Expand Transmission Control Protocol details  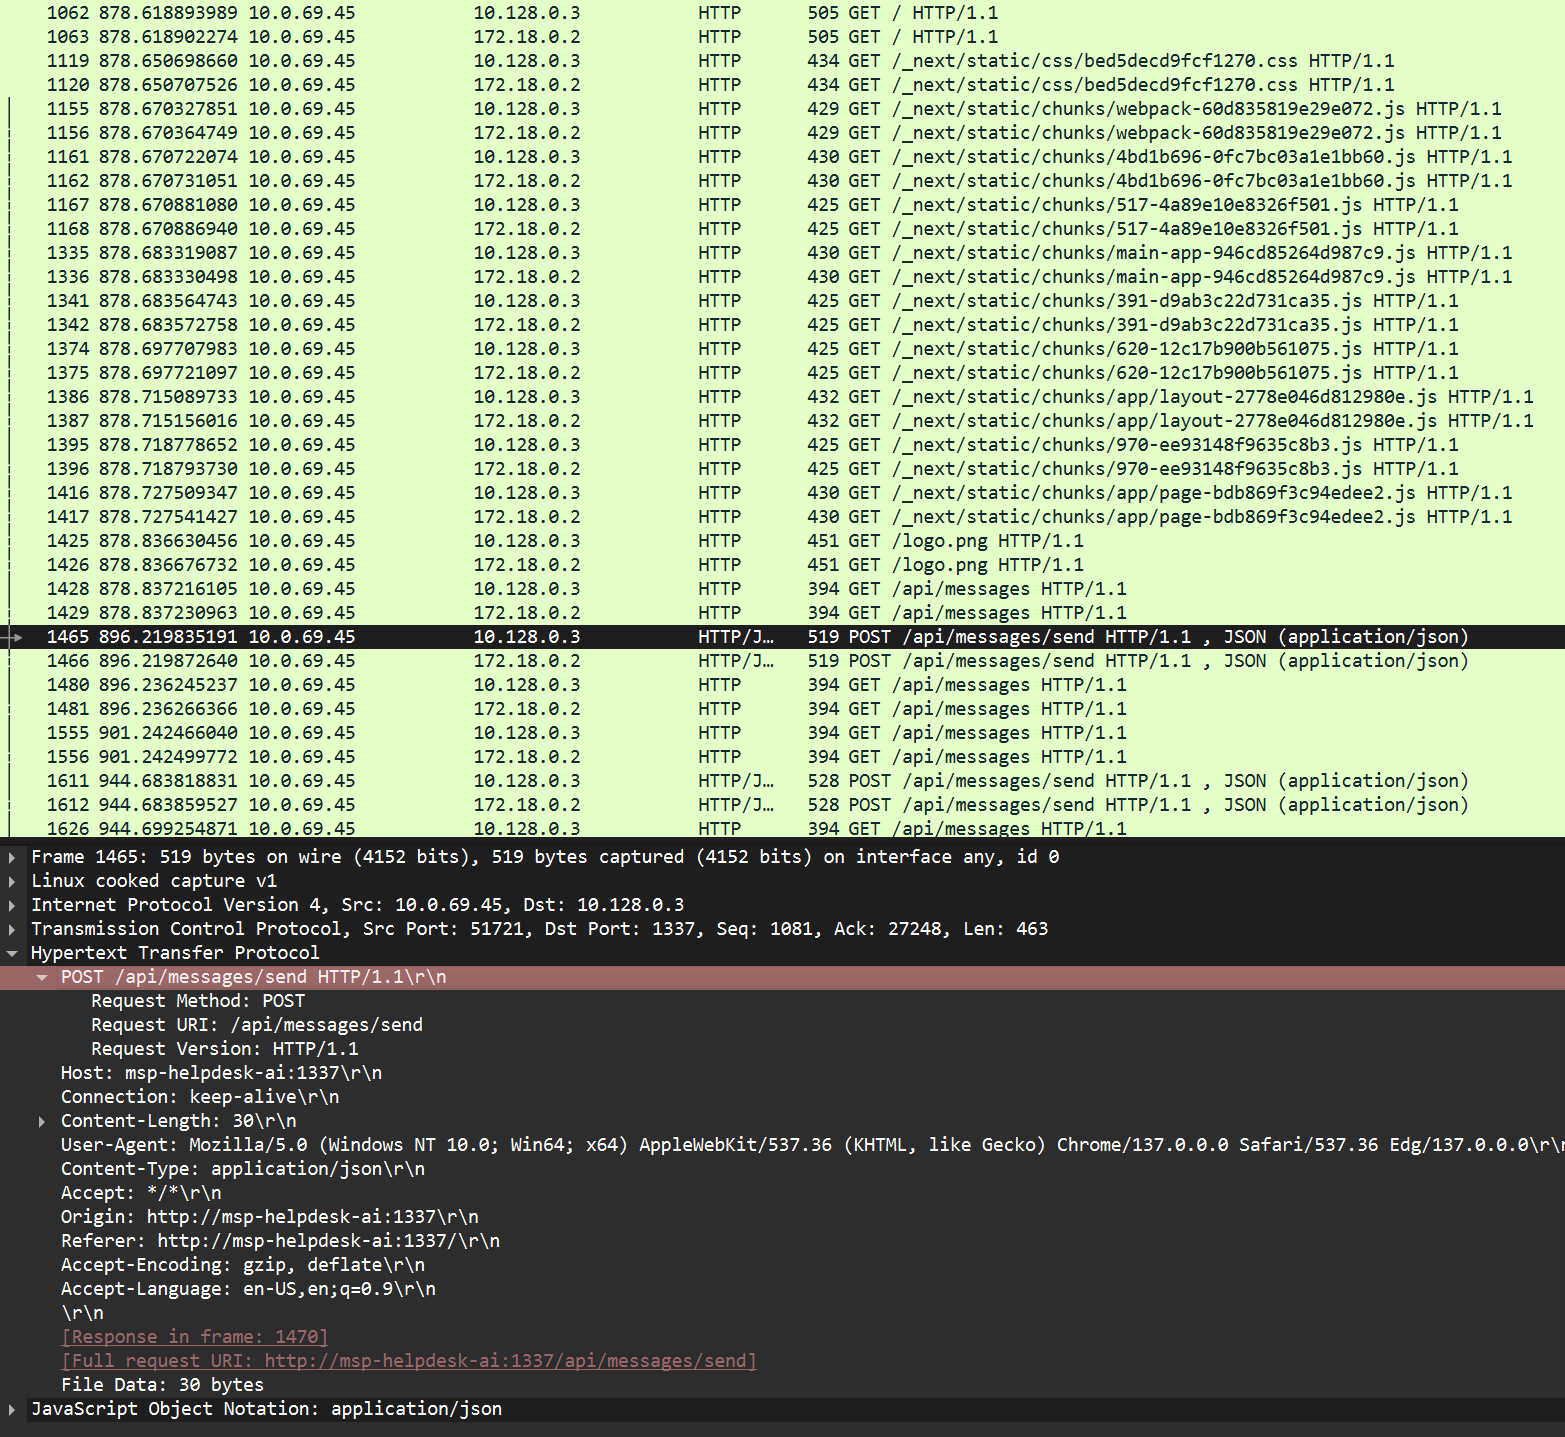(x=11, y=929)
